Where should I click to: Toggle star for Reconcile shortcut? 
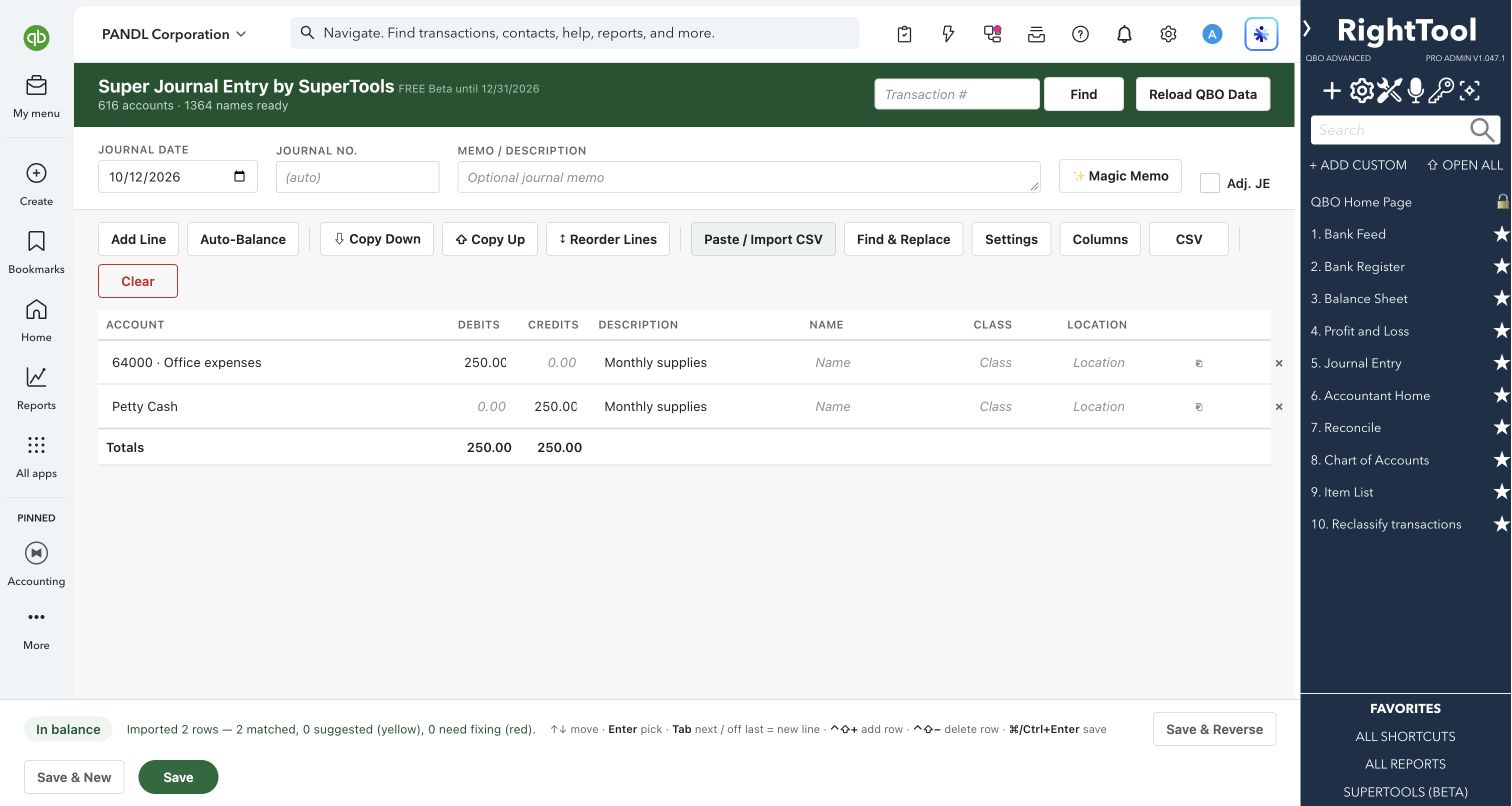point(1501,427)
